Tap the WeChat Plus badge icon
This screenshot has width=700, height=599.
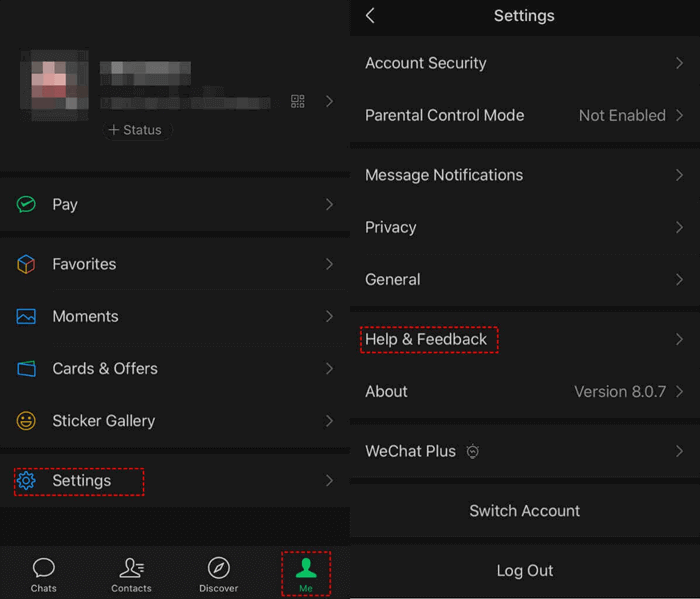[473, 451]
